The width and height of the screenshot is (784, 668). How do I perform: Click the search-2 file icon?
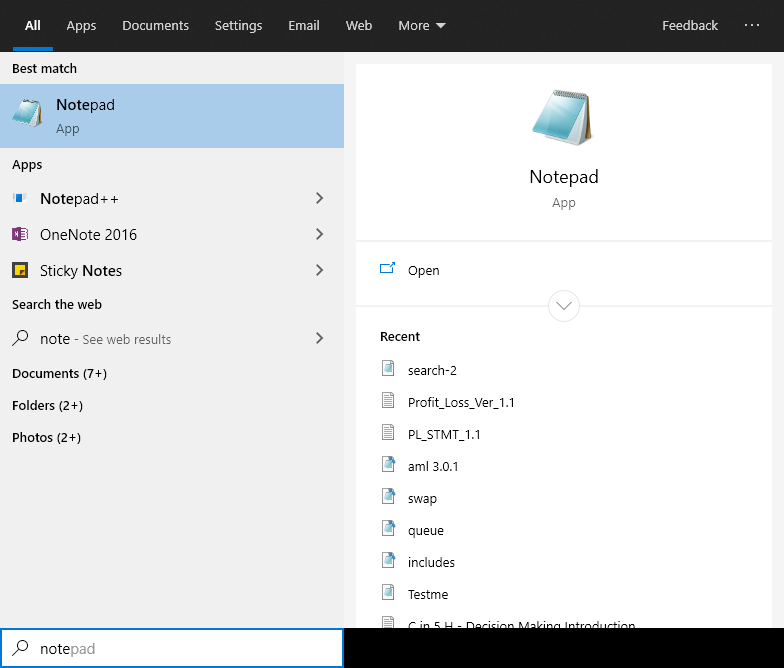388,368
